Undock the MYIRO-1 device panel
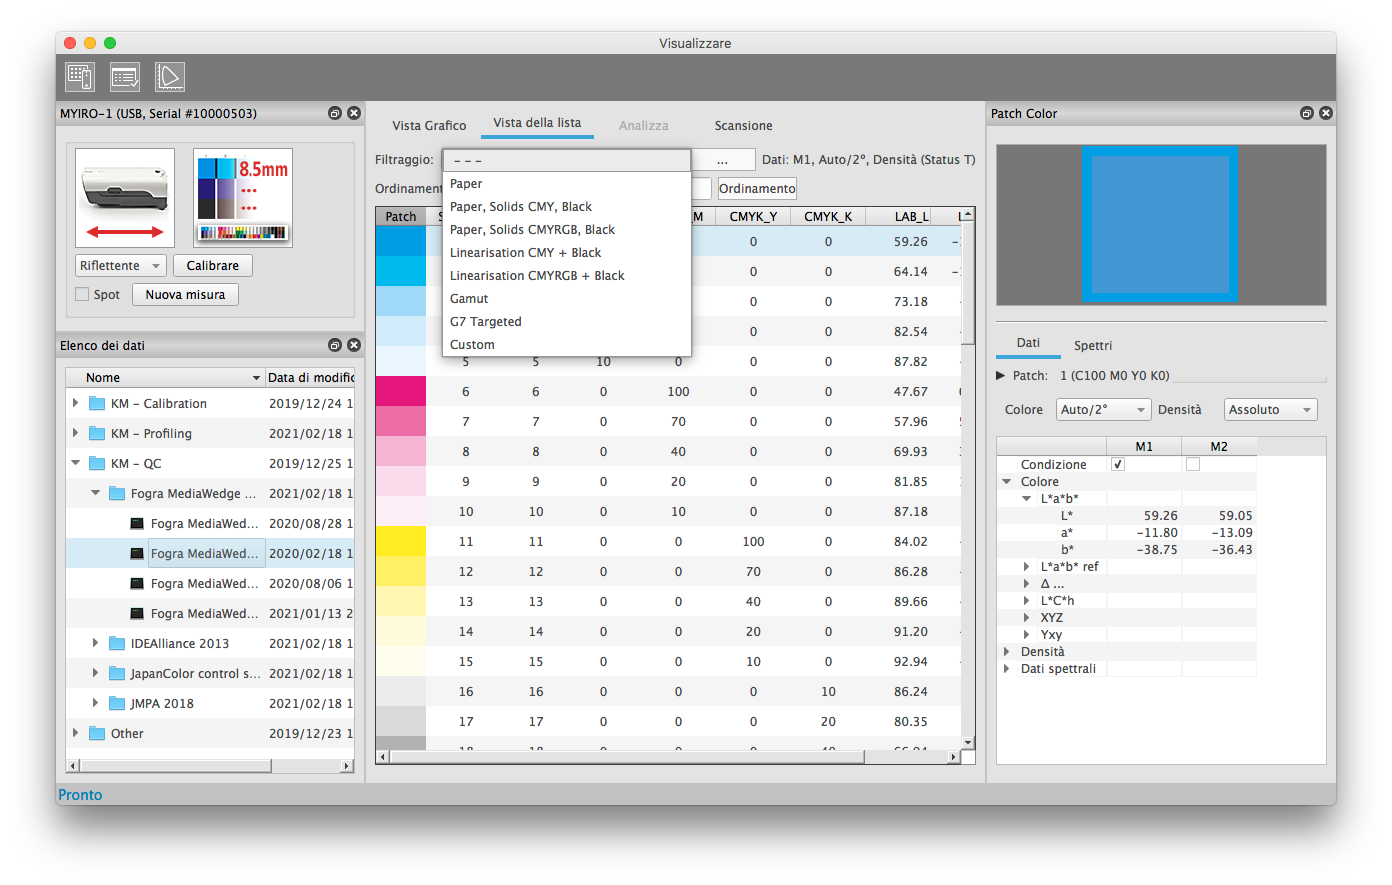This screenshot has height=885, width=1392. 335,113
